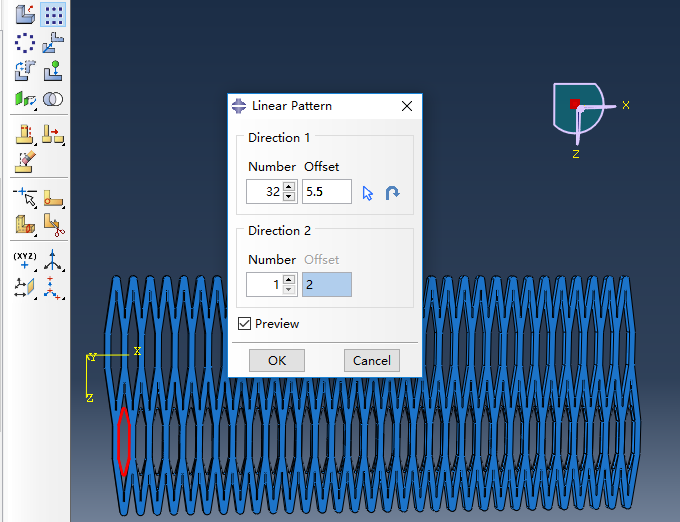Increase the Direction 1 Number spinner

coord(289,186)
